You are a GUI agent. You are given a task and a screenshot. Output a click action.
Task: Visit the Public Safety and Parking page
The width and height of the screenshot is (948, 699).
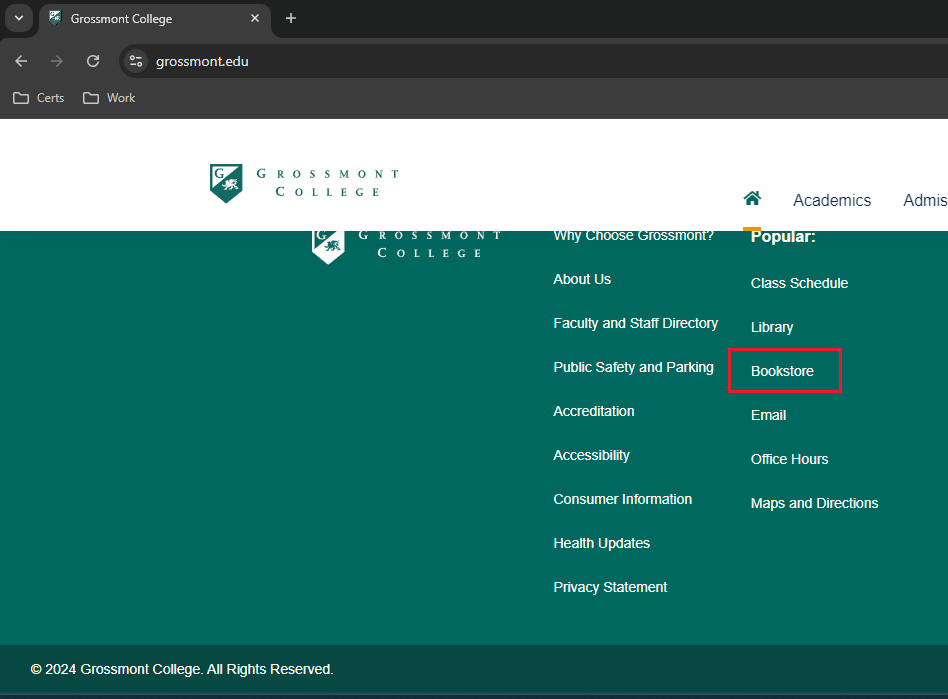[x=633, y=367]
